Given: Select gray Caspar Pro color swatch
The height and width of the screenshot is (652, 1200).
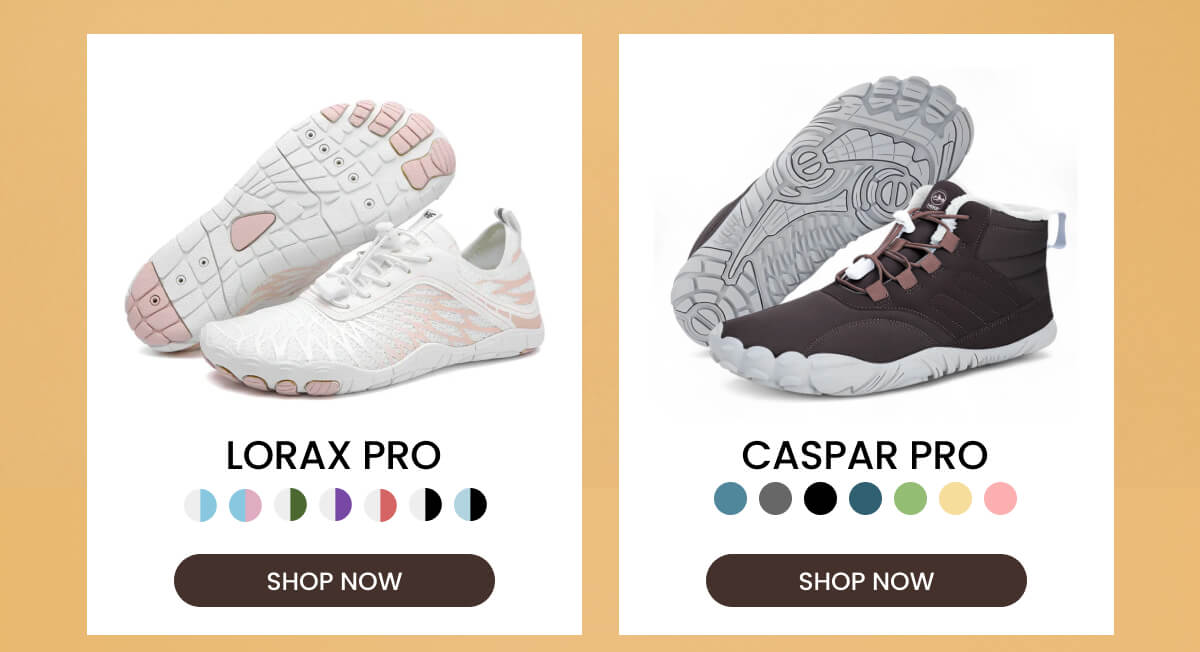Looking at the screenshot, I should tap(775, 498).
